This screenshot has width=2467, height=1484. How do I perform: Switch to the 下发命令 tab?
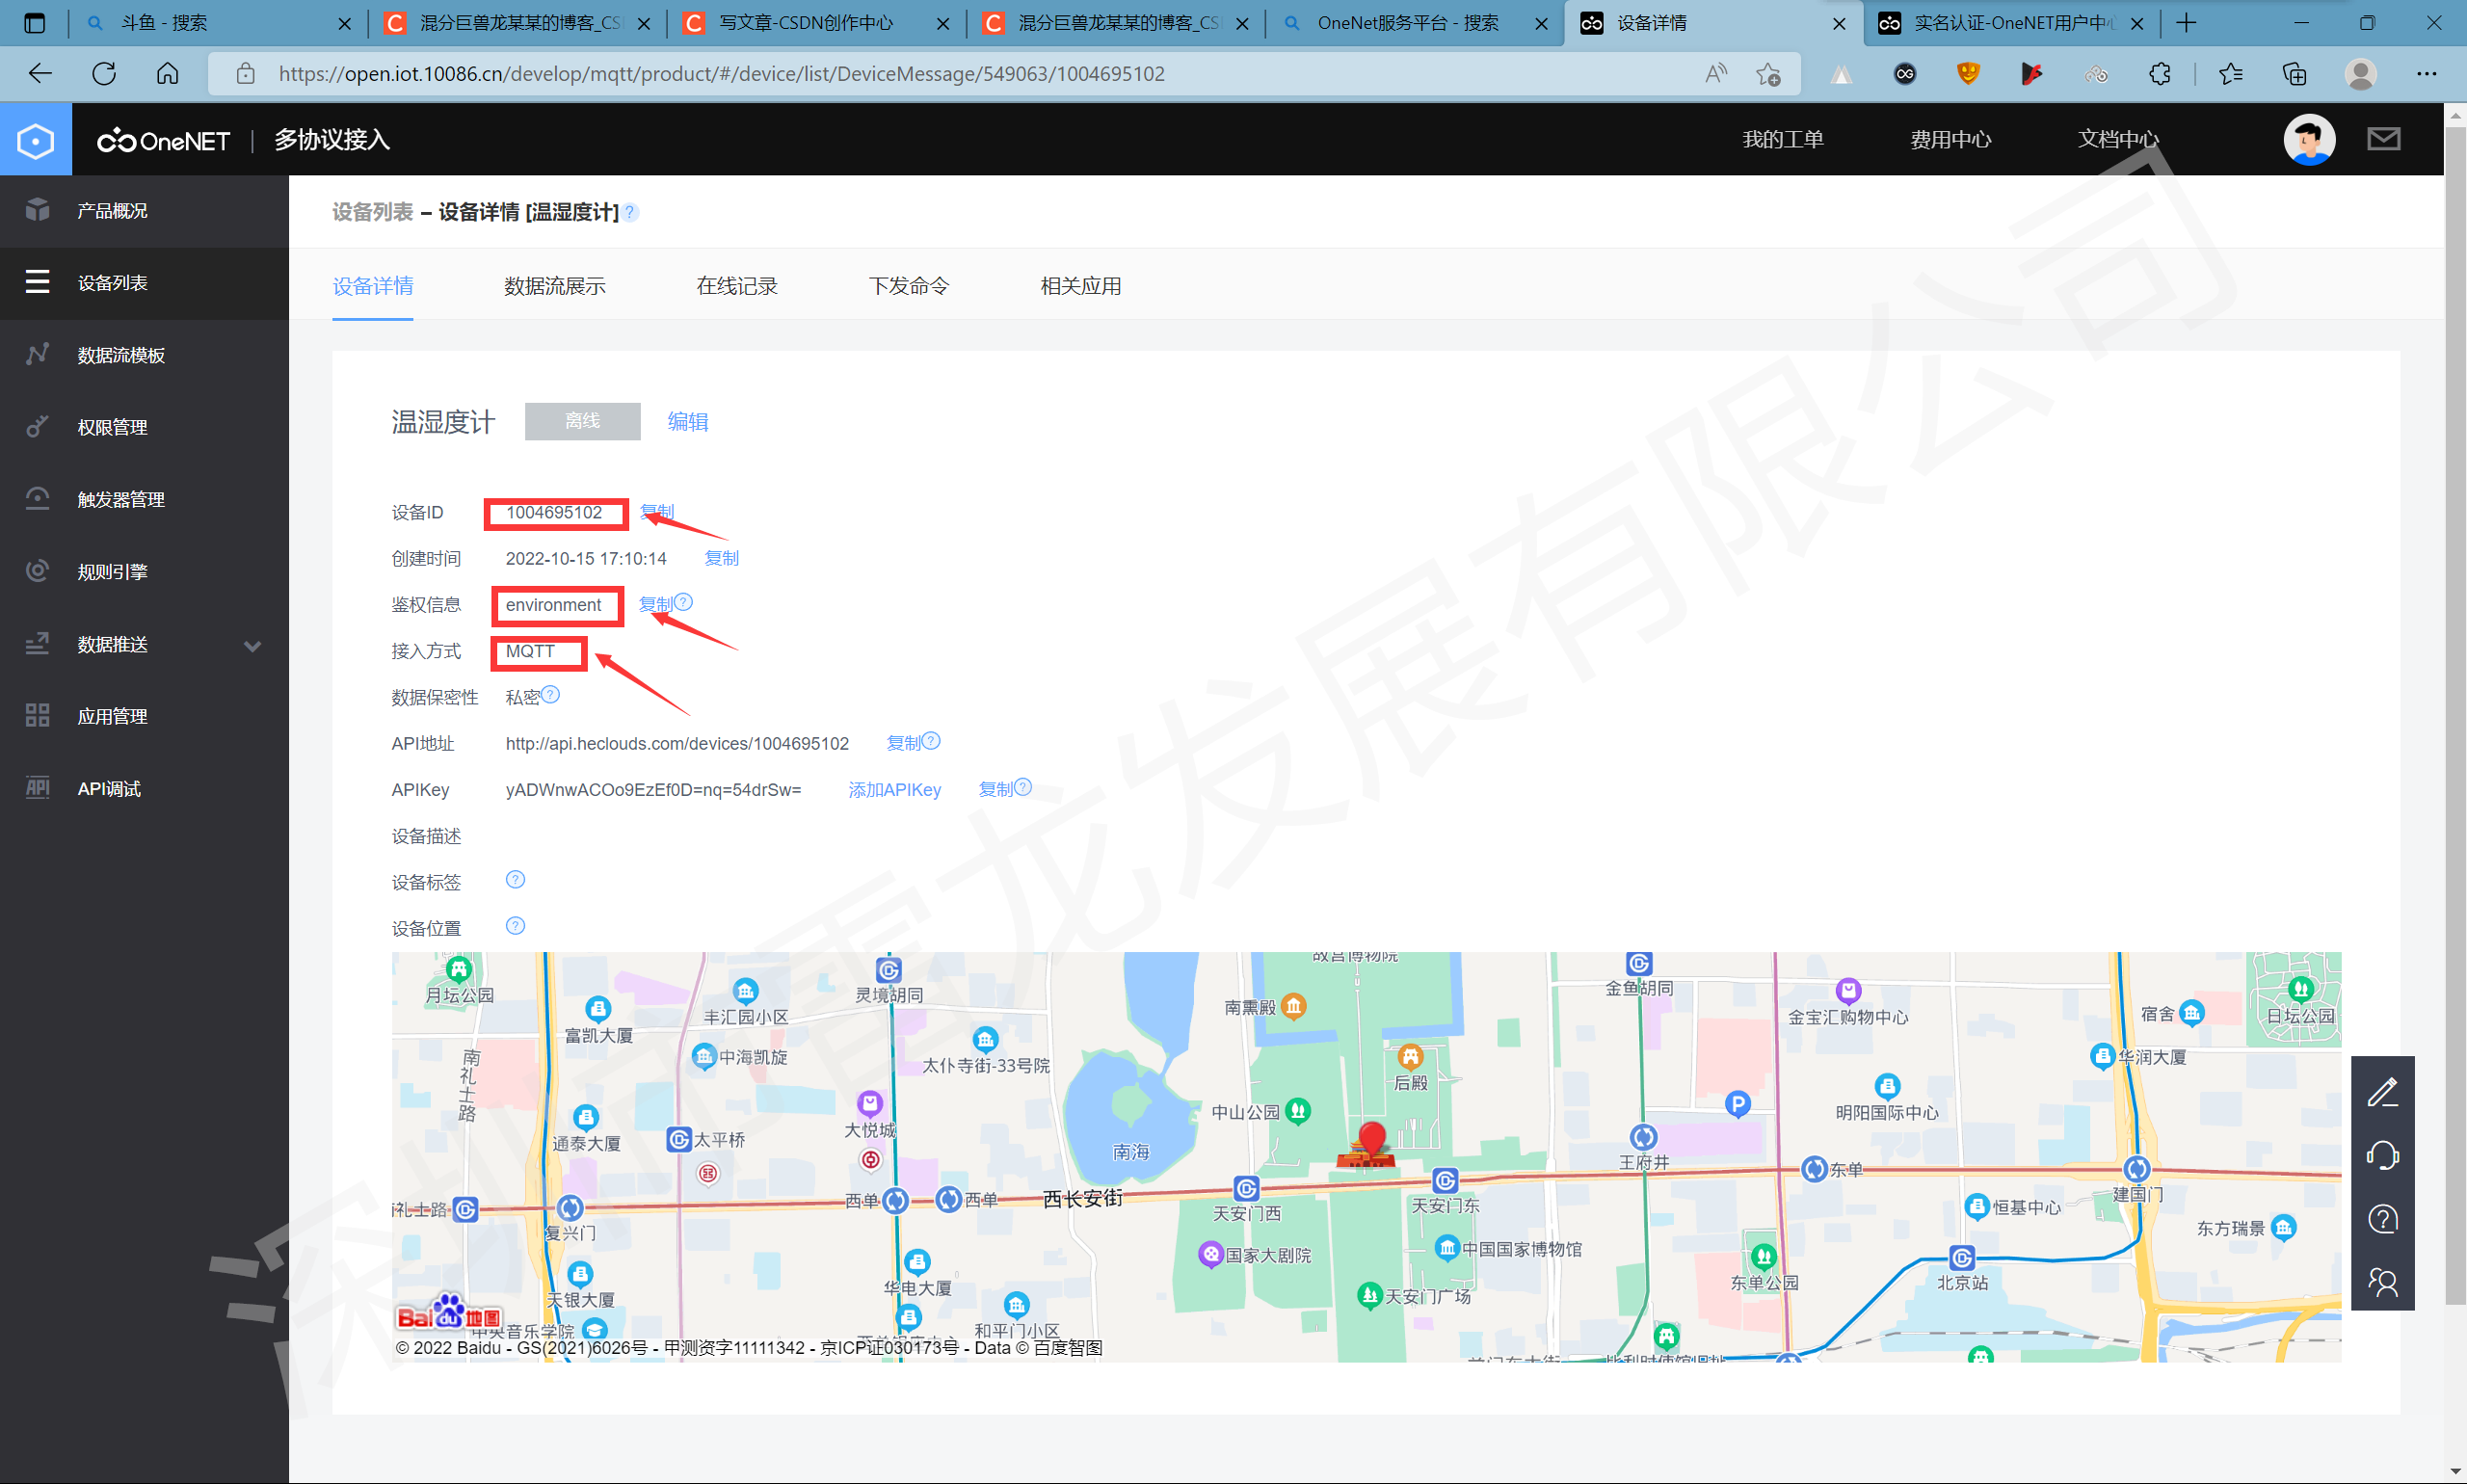click(x=907, y=286)
